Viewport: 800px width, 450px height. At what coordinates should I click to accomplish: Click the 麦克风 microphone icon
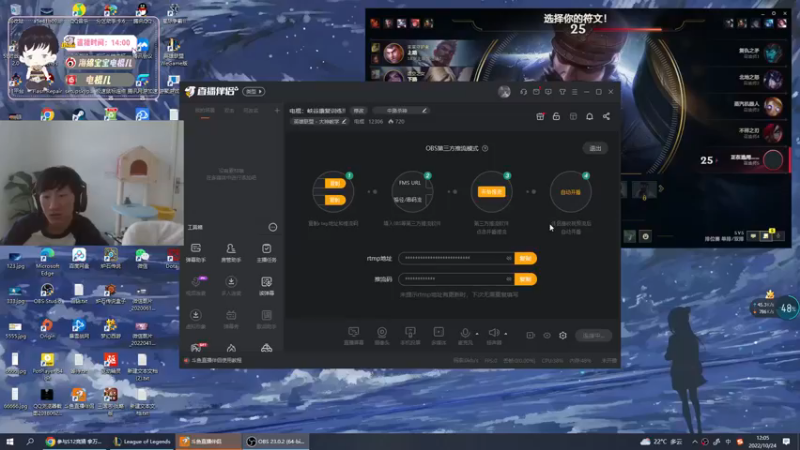pyautogui.click(x=465, y=333)
